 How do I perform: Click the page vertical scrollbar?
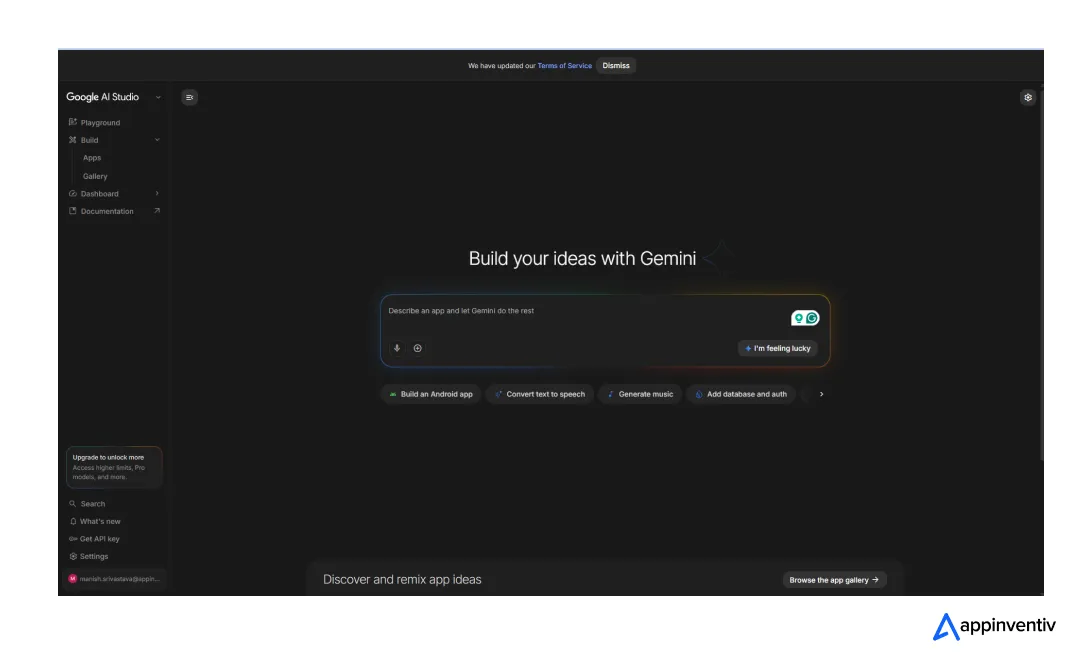[x=1041, y=276]
